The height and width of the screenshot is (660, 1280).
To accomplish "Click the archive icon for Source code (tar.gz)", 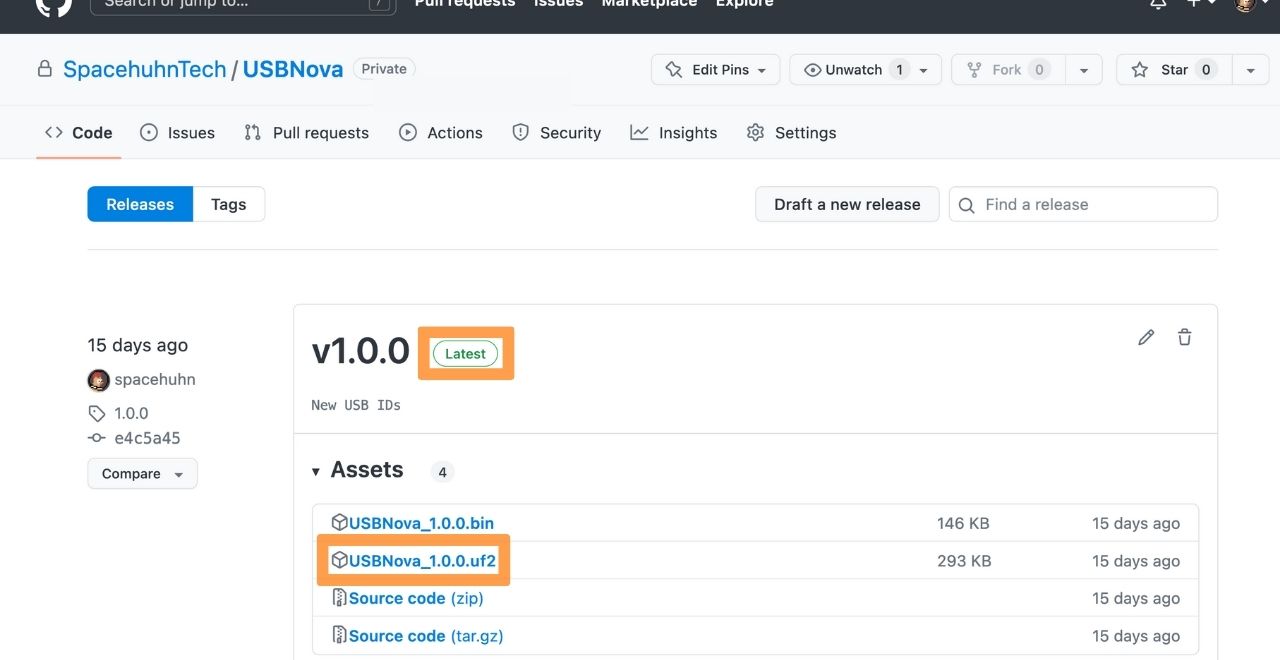I will 339,635.
